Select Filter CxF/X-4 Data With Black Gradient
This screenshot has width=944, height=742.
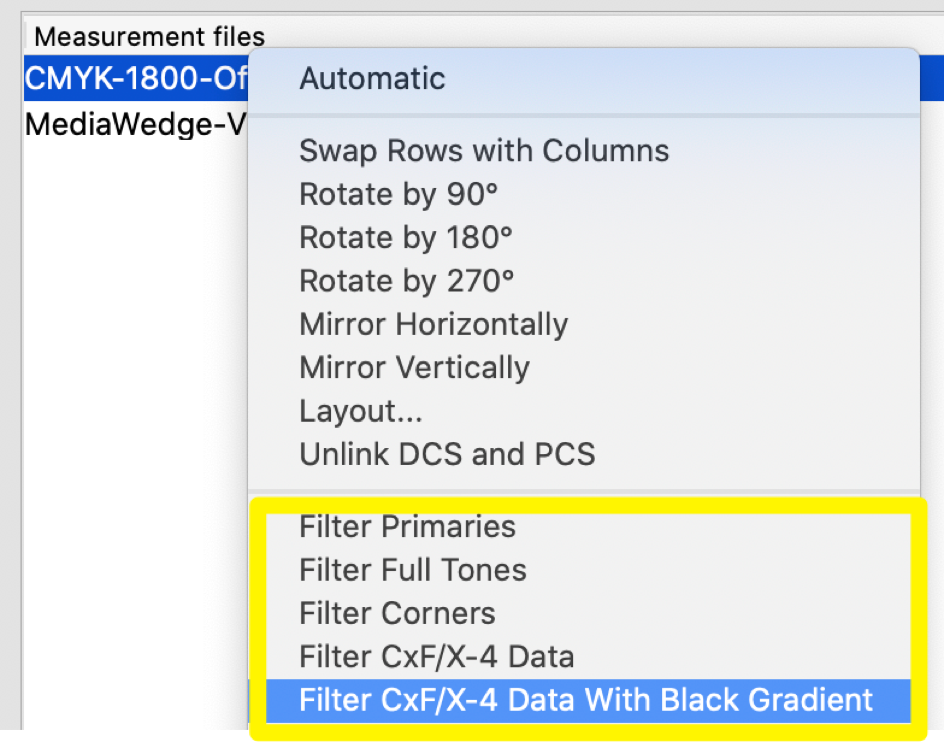click(x=588, y=700)
